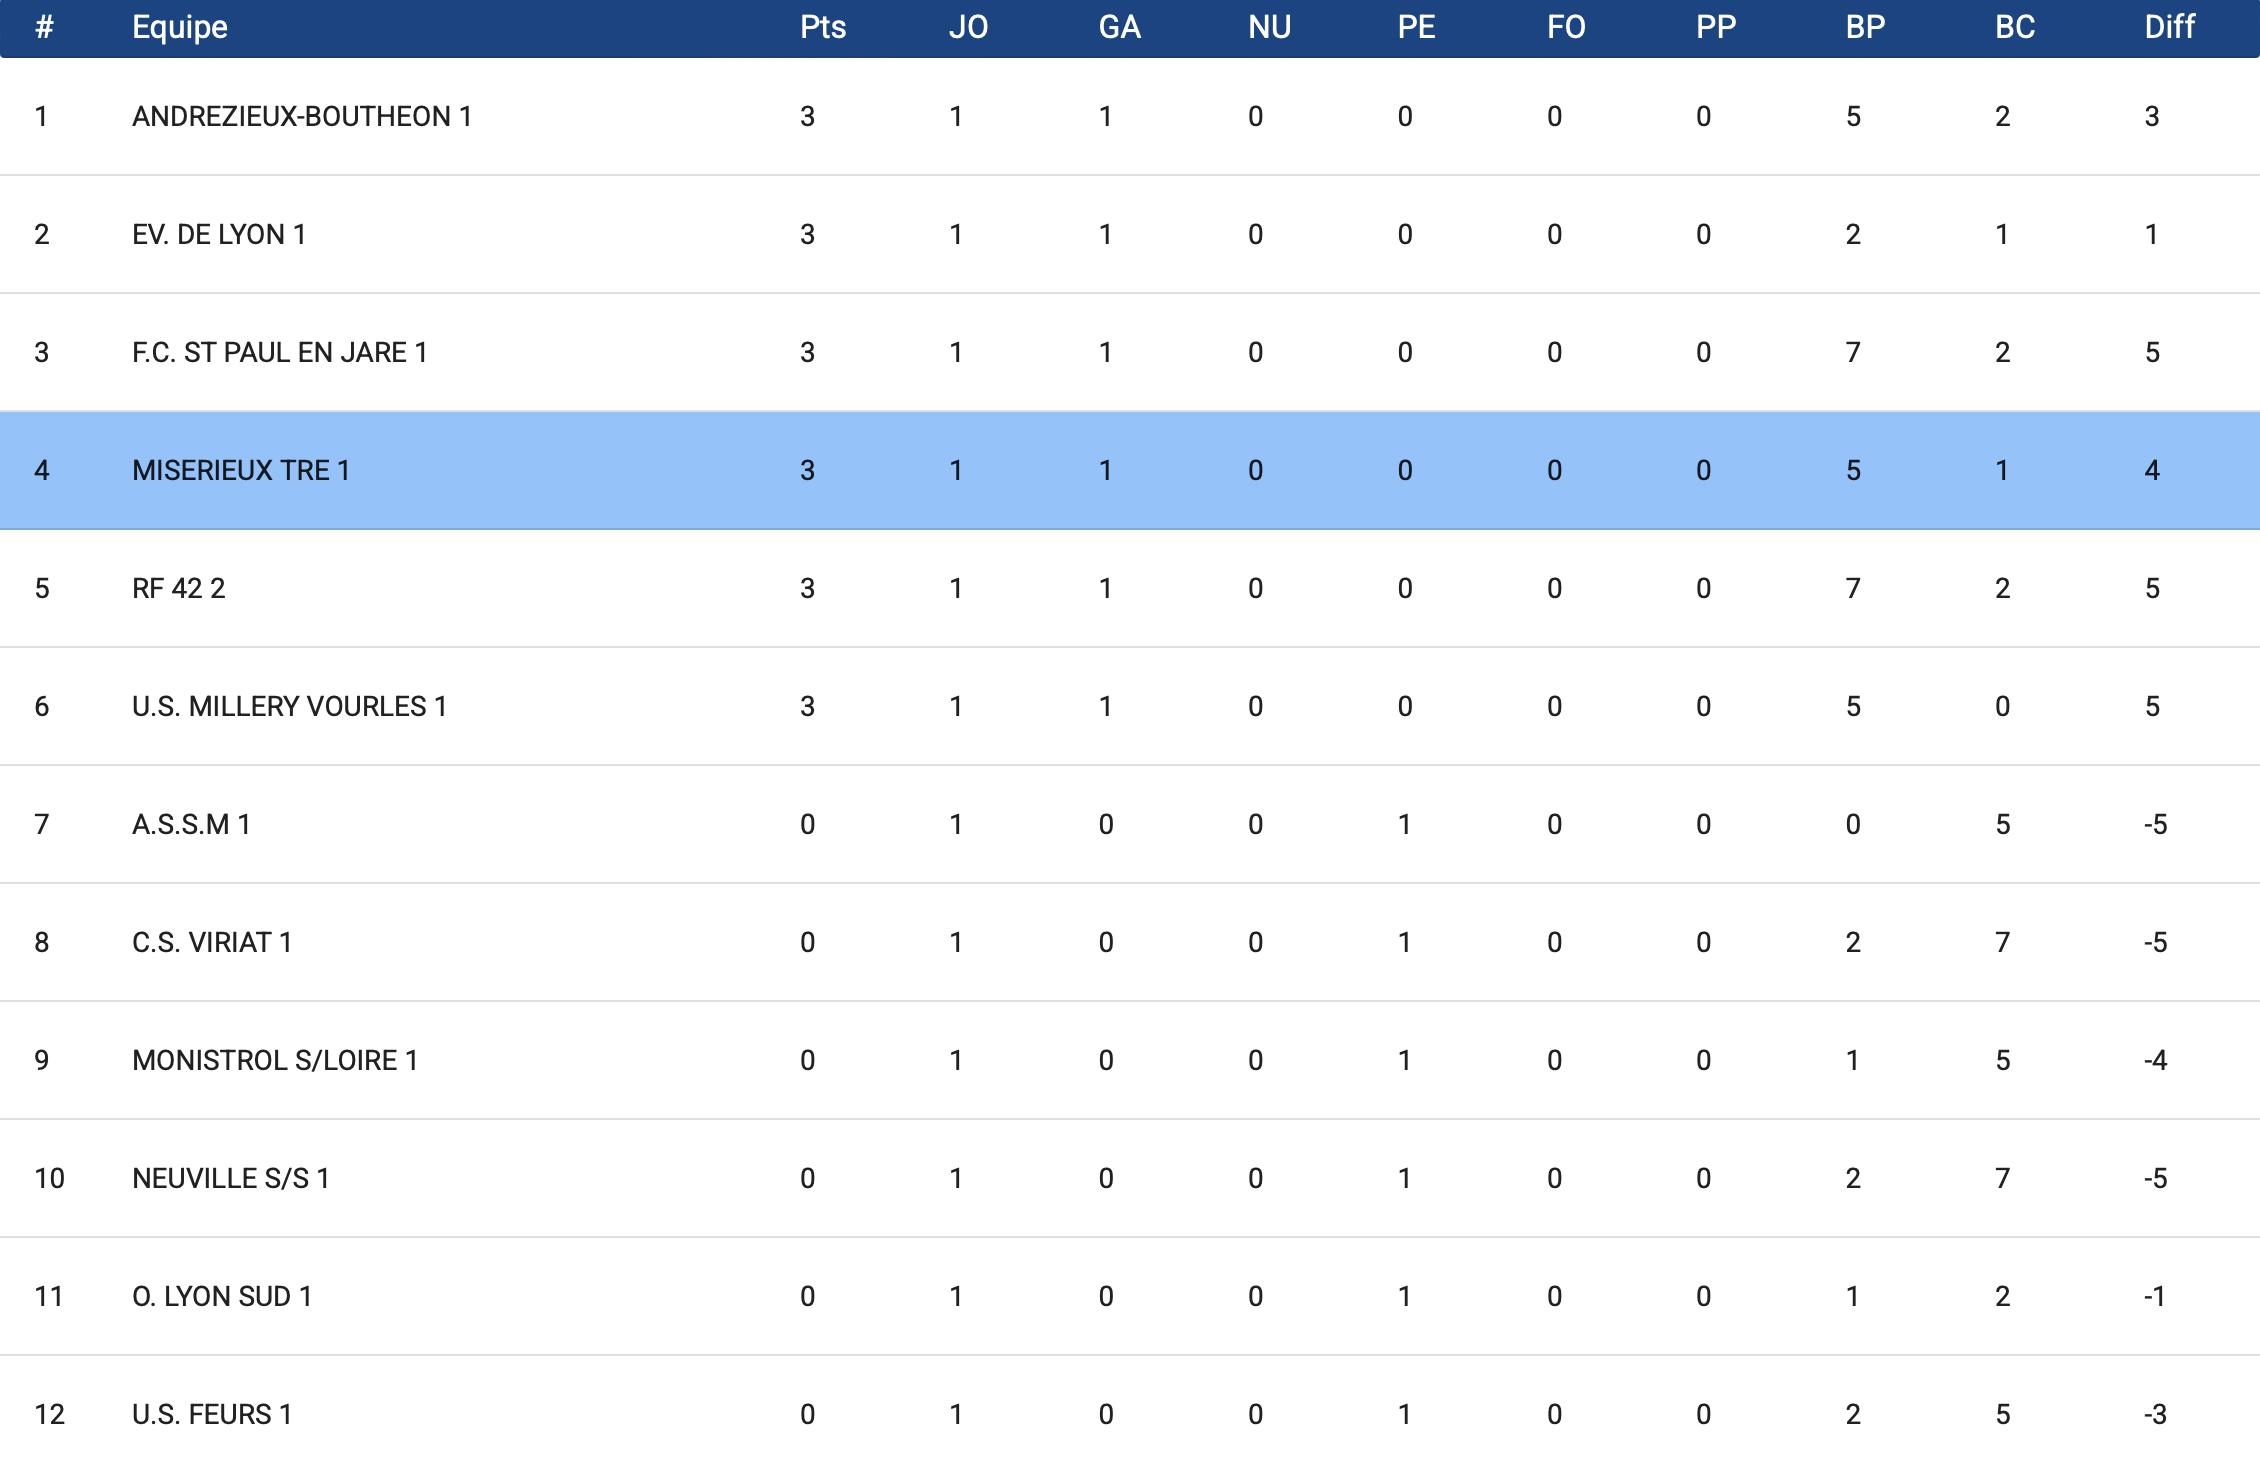
Task: Click the JO column header
Action: [968, 27]
